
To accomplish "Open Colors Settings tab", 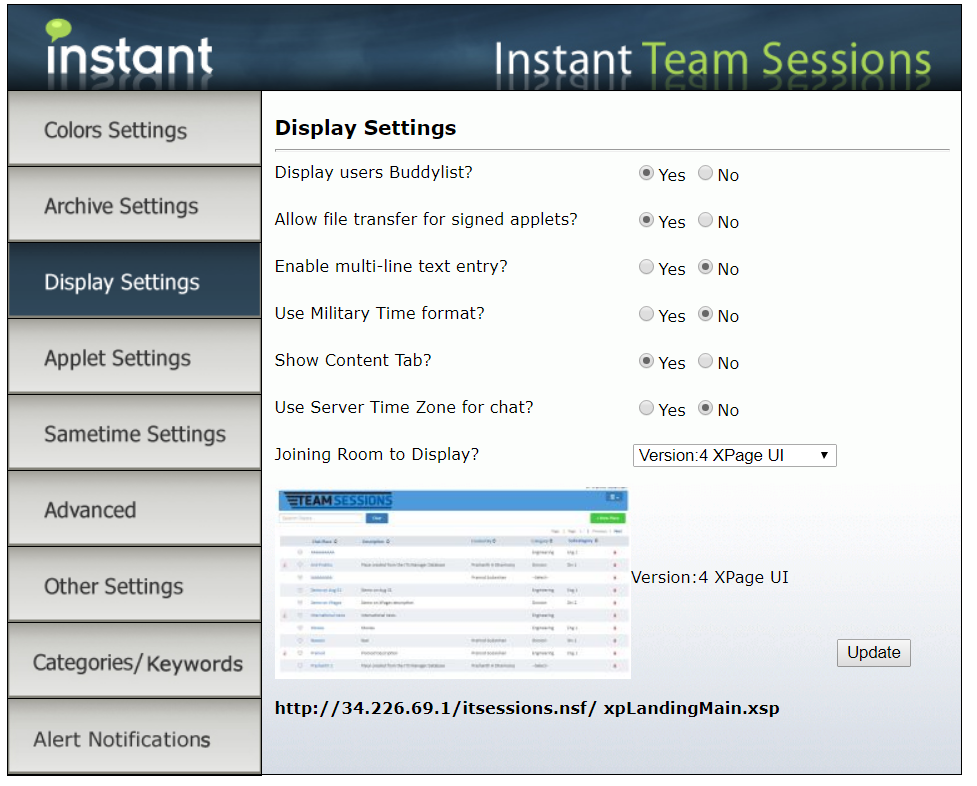I will click(x=135, y=129).
